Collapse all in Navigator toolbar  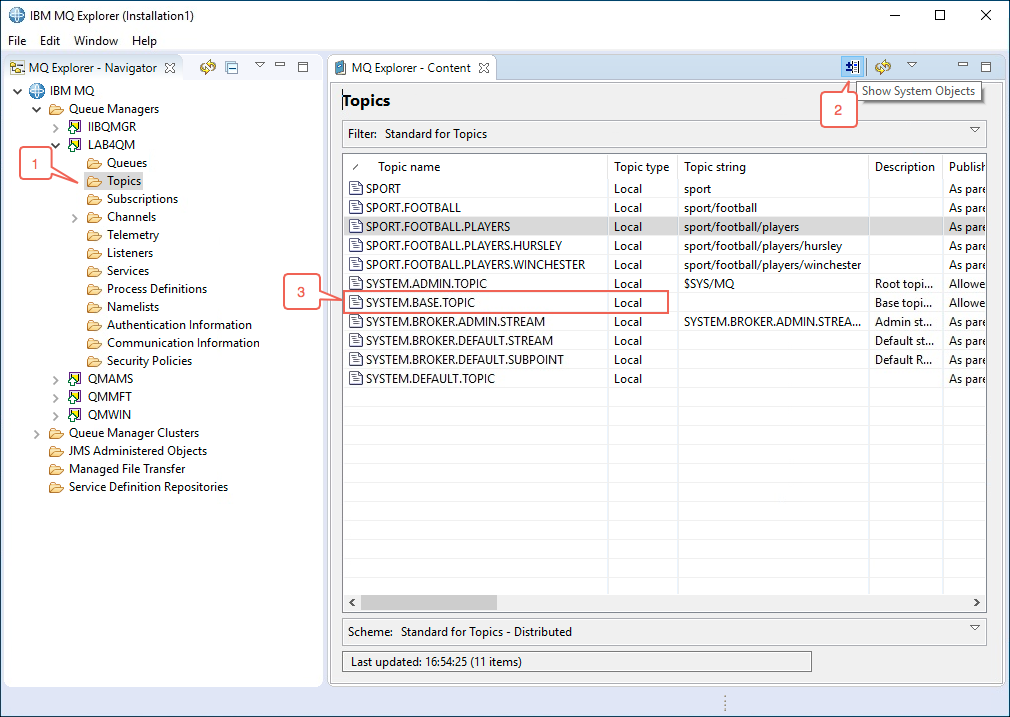point(232,67)
